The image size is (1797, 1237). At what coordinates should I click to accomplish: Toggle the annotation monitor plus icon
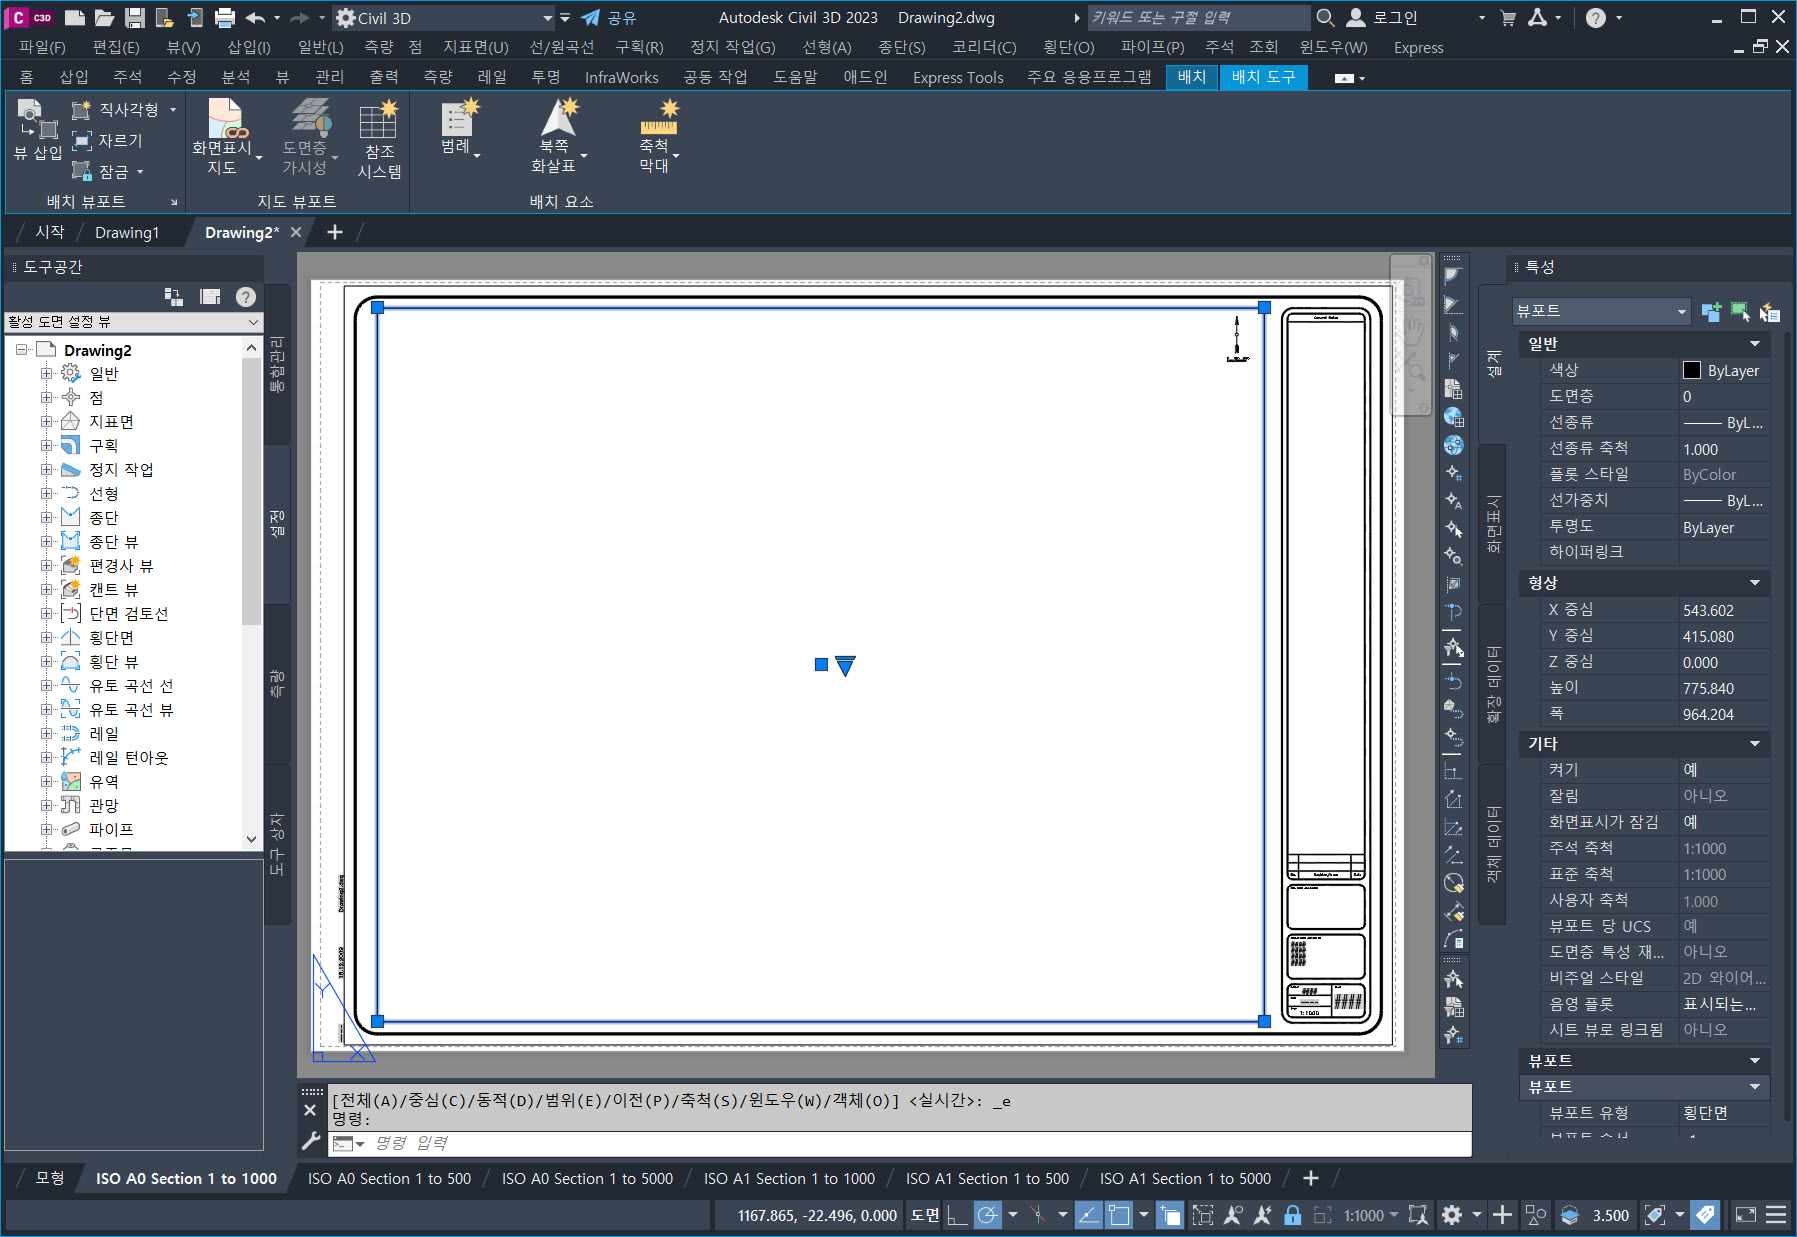[x=1502, y=1215]
